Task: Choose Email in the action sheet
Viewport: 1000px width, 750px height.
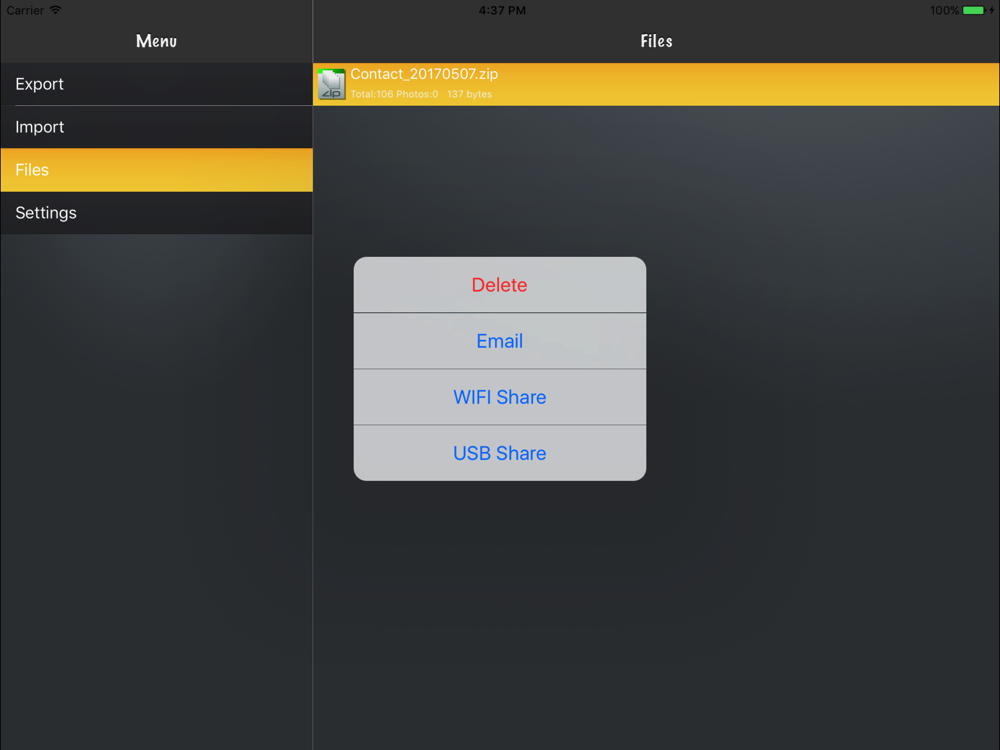Action: [499, 341]
